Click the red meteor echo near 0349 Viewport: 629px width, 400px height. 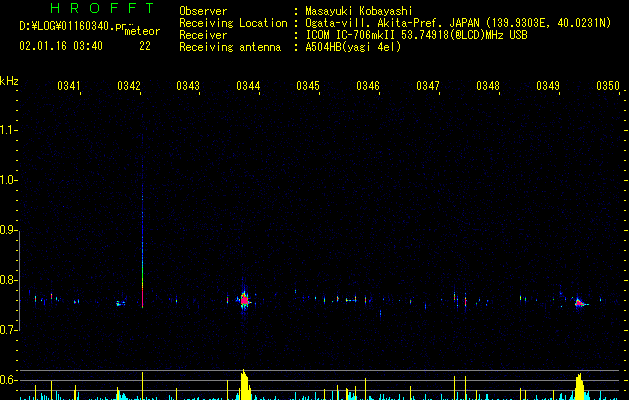(579, 303)
